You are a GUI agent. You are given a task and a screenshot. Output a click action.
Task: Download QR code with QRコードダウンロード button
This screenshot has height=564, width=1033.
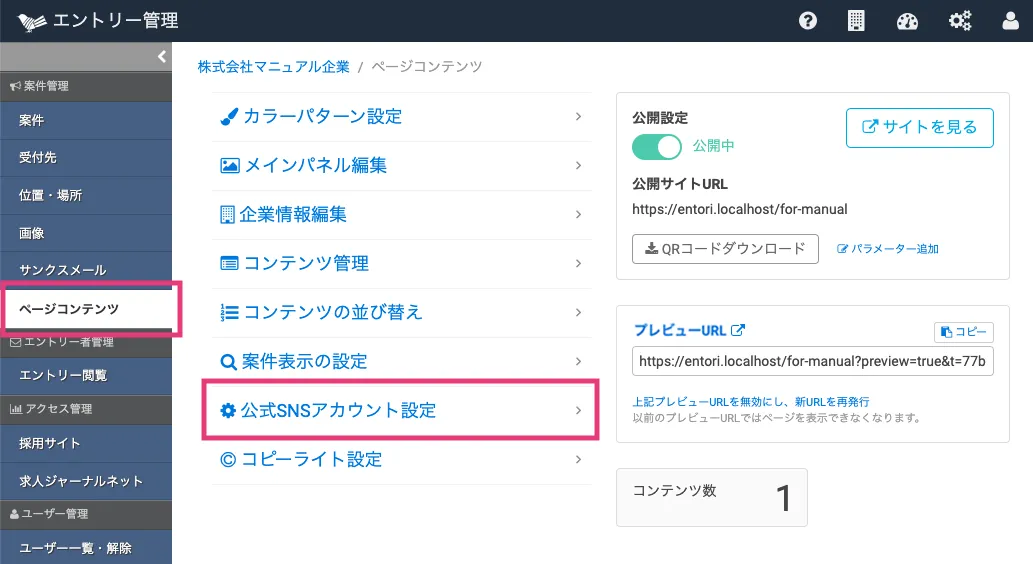(x=725, y=249)
